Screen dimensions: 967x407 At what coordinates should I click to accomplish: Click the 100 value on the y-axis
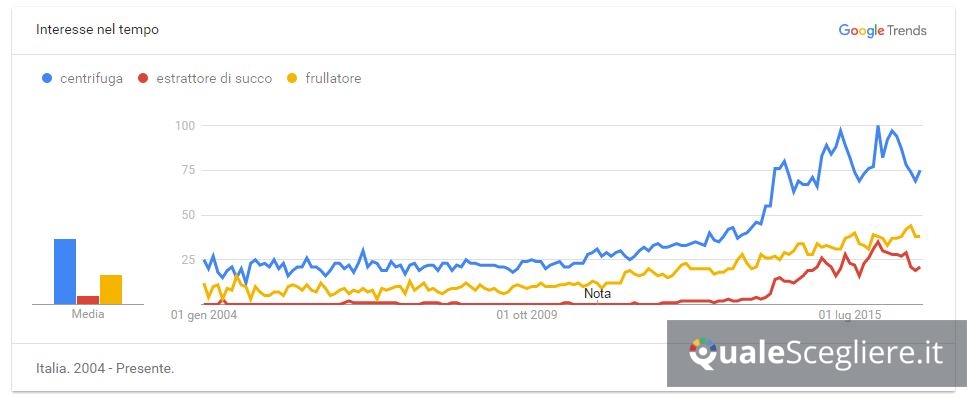pos(183,125)
